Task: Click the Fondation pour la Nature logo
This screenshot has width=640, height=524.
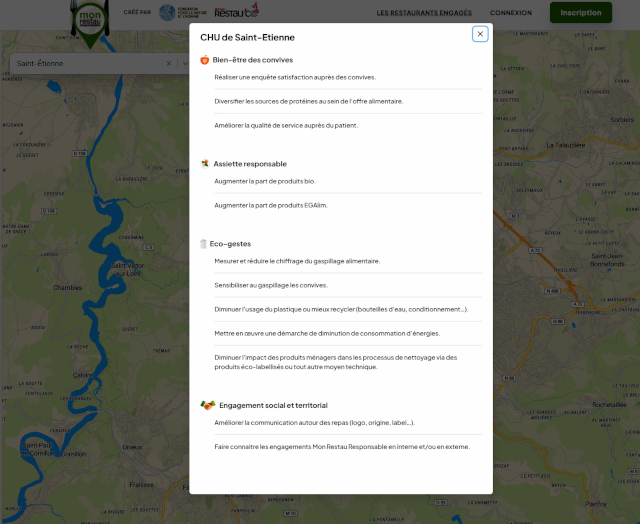Action: (x=178, y=13)
